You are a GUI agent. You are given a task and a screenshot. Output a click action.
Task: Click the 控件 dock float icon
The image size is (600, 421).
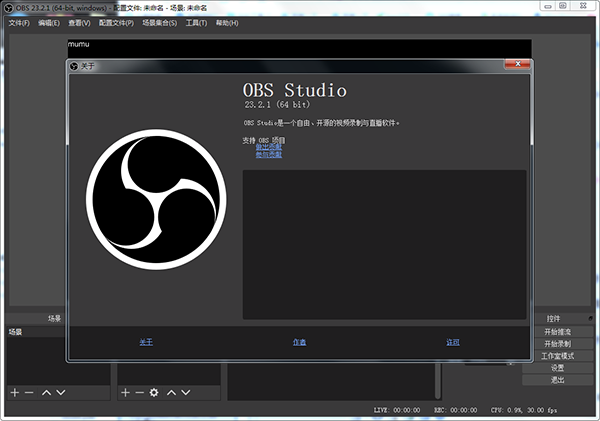(590, 318)
